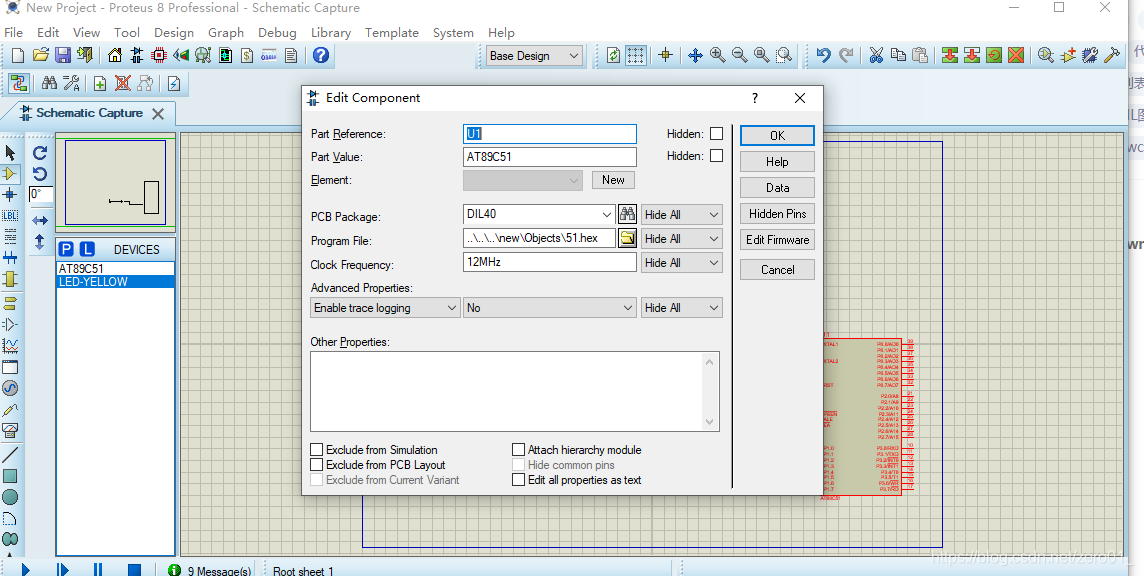Enable Exclude from Simulation checkbox

pyautogui.click(x=317, y=450)
